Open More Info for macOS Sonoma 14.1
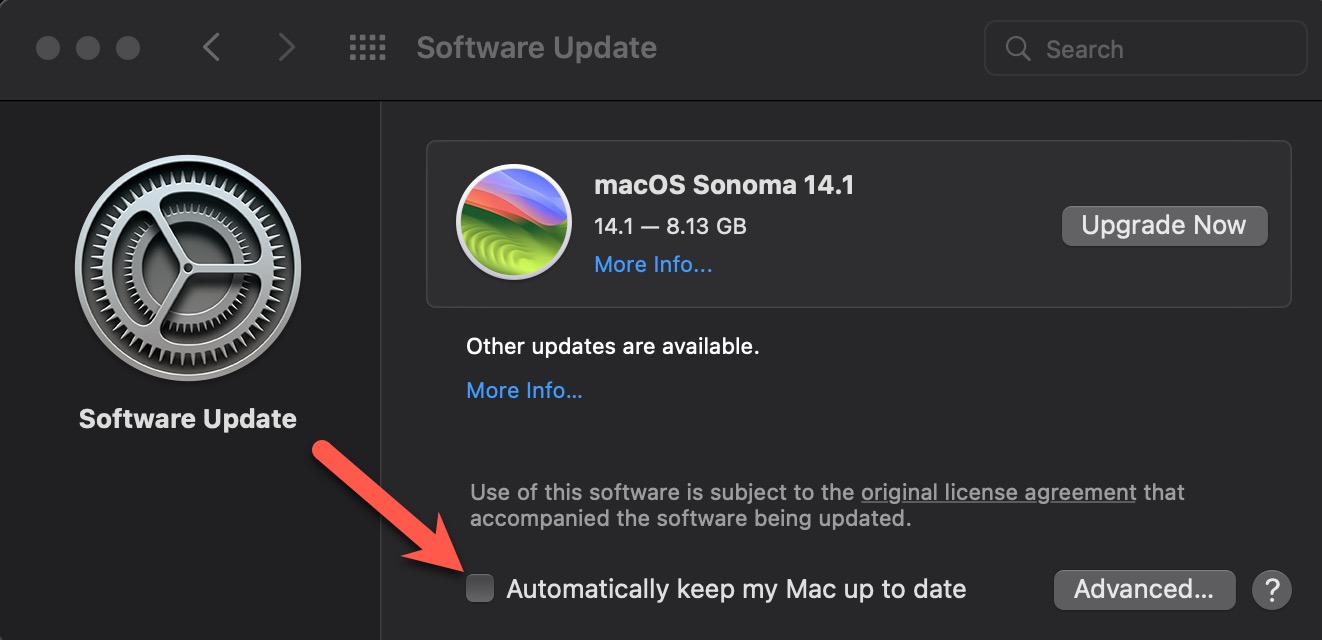The height and width of the screenshot is (640, 1322). click(653, 264)
